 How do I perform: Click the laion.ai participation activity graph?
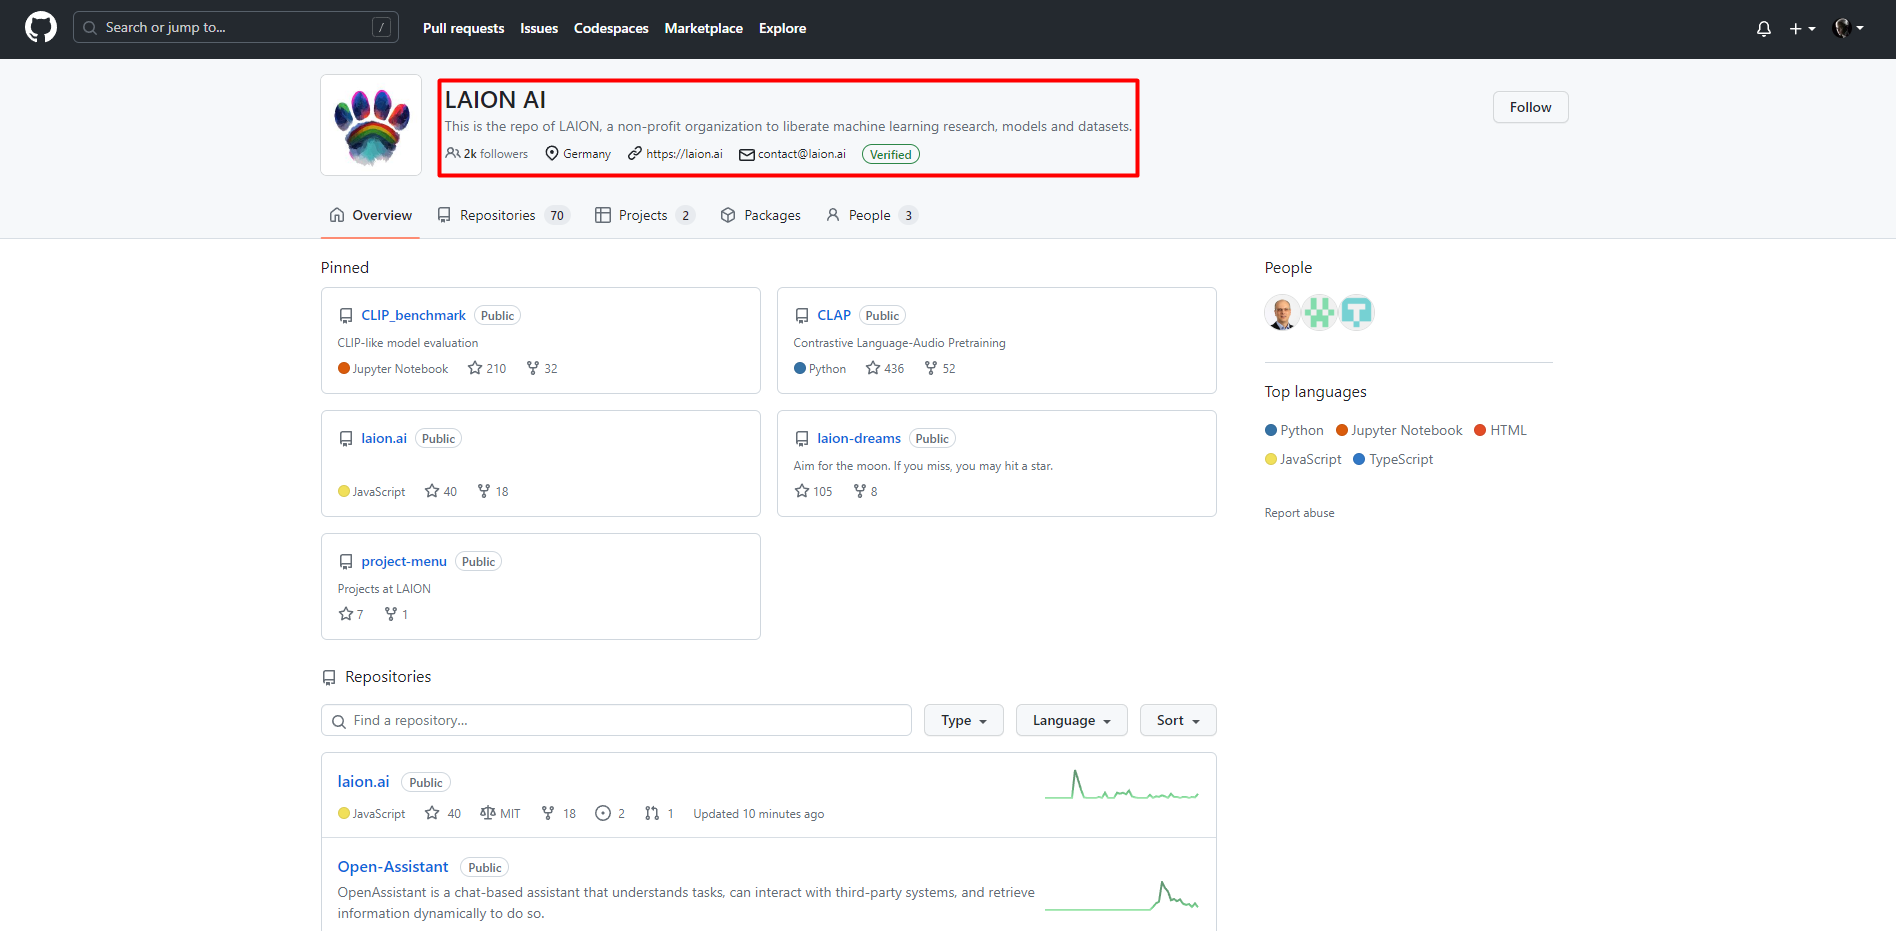tap(1122, 785)
